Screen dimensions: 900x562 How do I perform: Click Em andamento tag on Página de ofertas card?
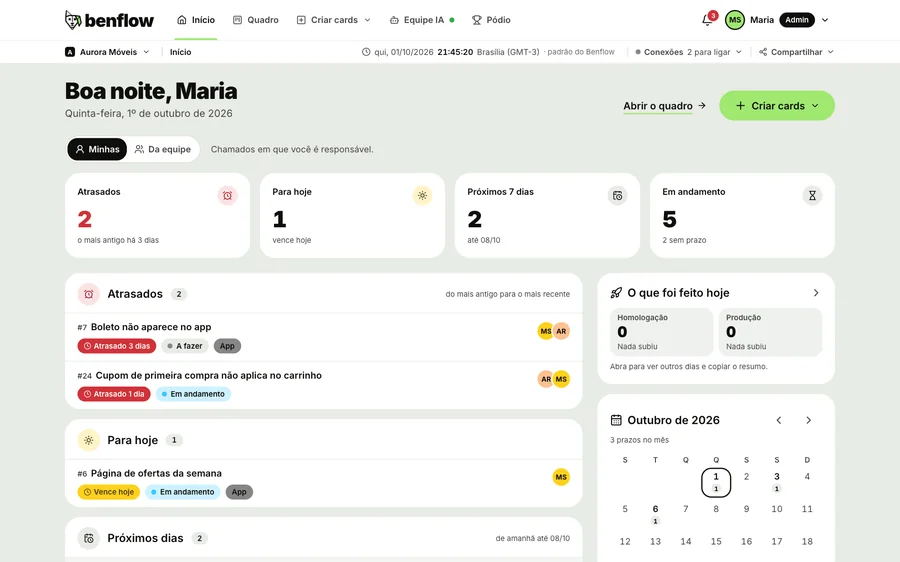(183, 492)
